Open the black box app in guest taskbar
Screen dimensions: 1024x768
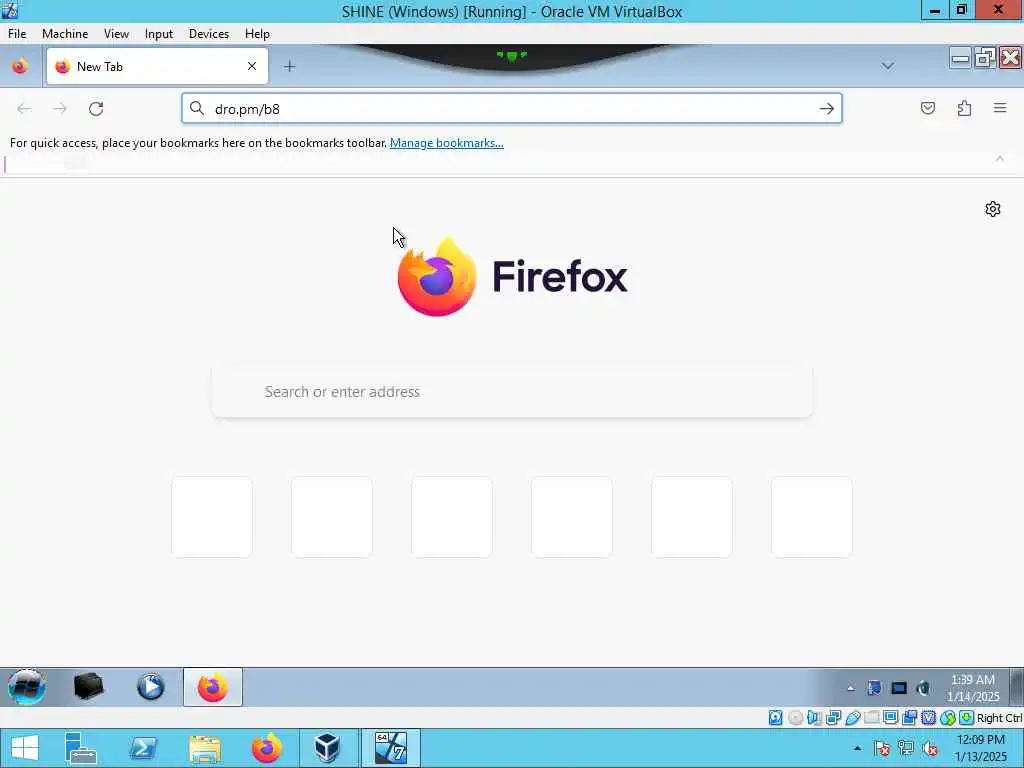pos(89,687)
